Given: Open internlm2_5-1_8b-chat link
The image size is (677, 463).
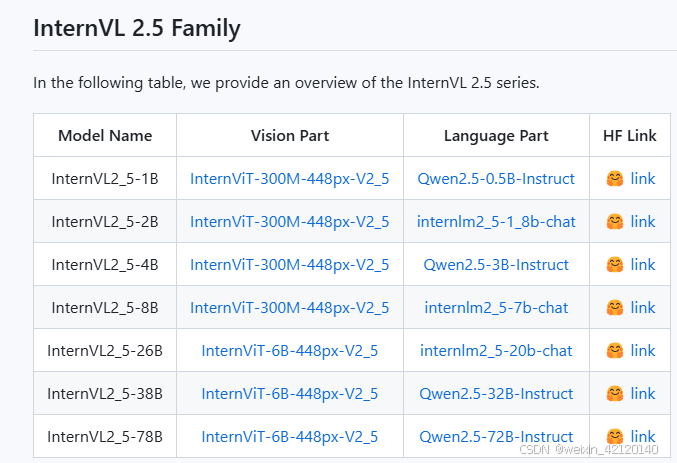Looking at the screenshot, I should pyautogui.click(x=496, y=222).
